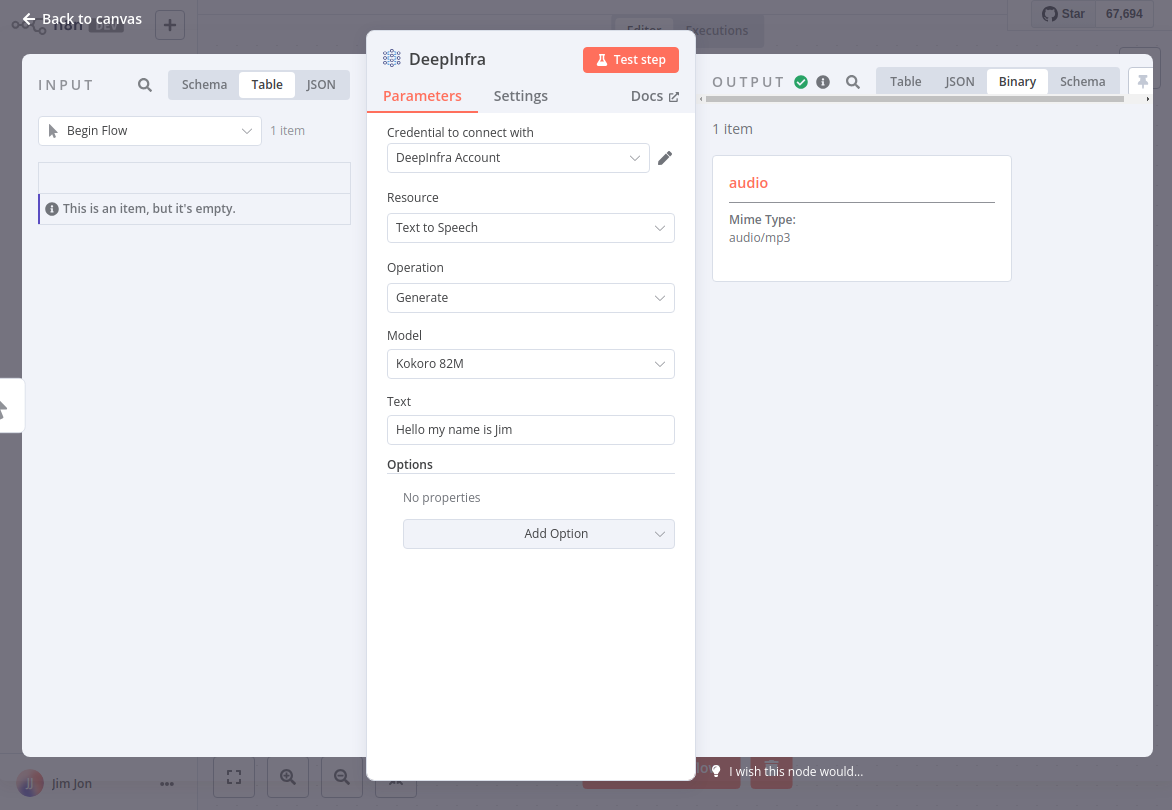Click the audio binary output title
The width and height of the screenshot is (1172, 810).
point(748,183)
